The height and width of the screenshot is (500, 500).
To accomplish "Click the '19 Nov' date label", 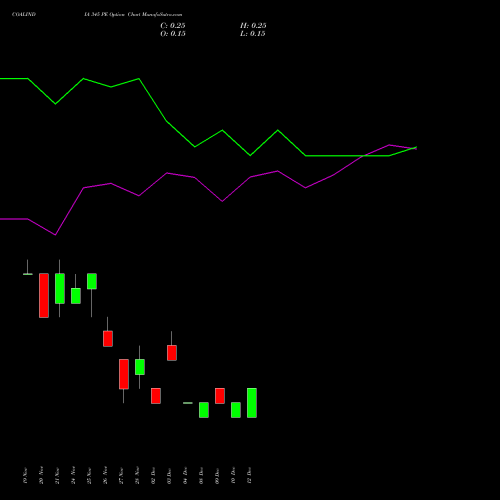I will pos(25,475).
